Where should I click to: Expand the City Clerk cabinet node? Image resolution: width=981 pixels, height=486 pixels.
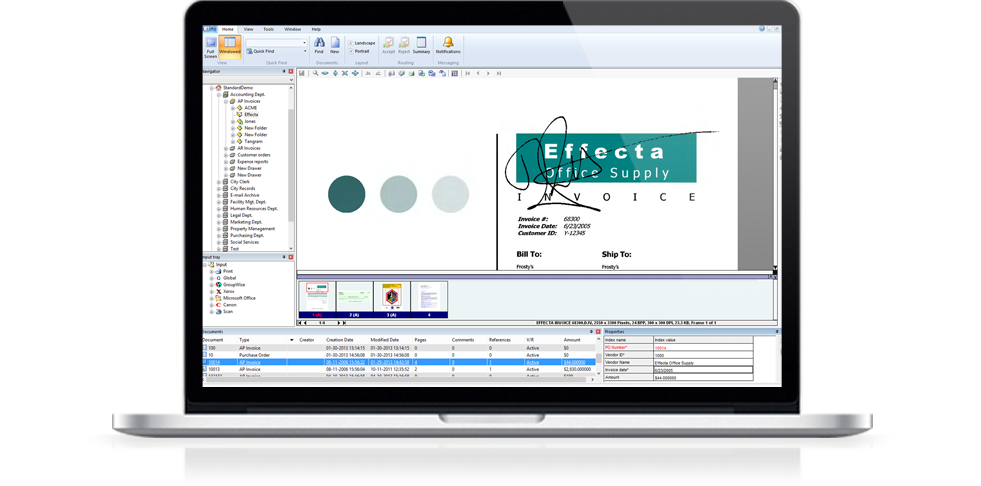(219, 181)
